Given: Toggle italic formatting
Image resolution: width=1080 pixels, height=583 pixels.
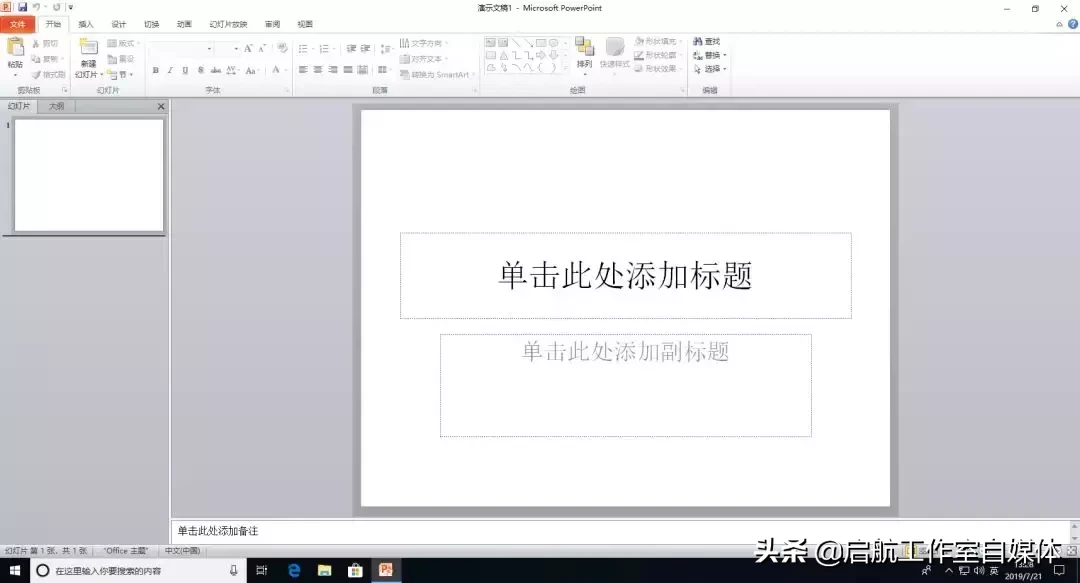Looking at the screenshot, I should pyautogui.click(x=169, y=69).
